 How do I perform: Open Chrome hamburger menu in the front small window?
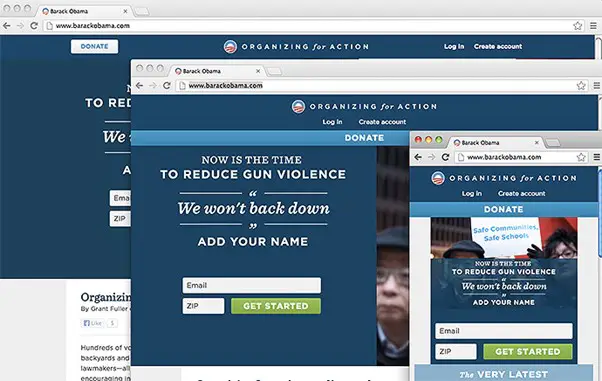[x=597, y=157]
